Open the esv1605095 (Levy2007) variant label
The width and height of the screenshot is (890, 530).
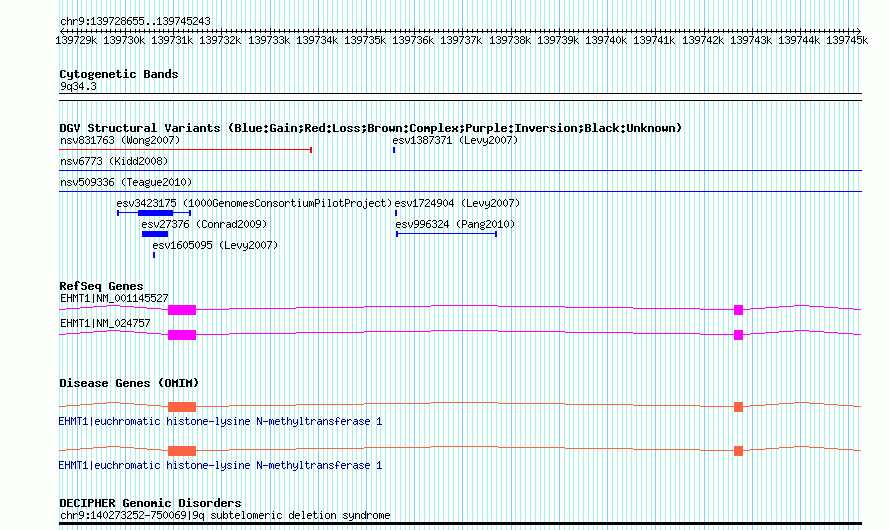(x=215, y=245)
